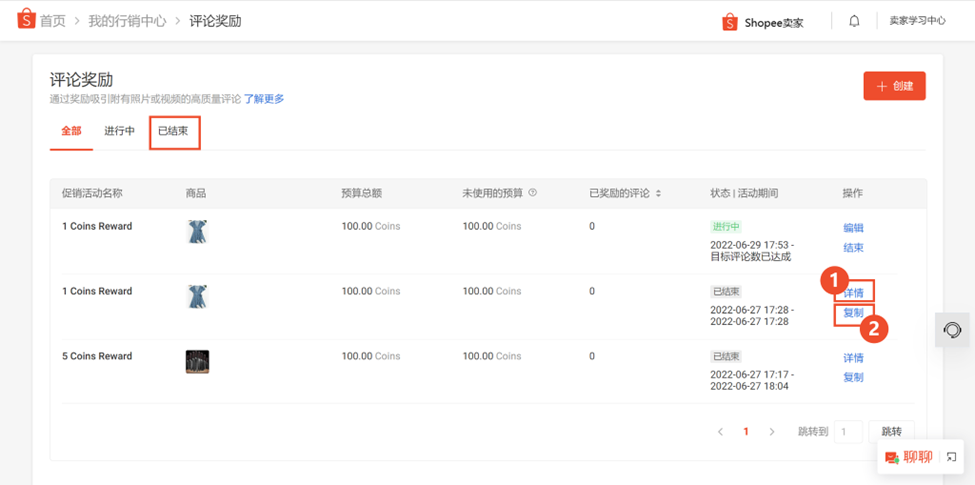Open the 了解更多 link

[x=264, y=99]
